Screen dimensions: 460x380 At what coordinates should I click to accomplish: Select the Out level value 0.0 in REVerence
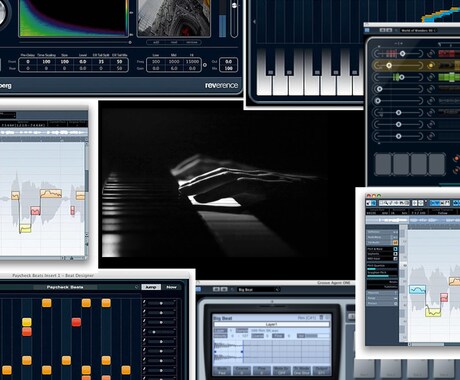click(228, 62)
